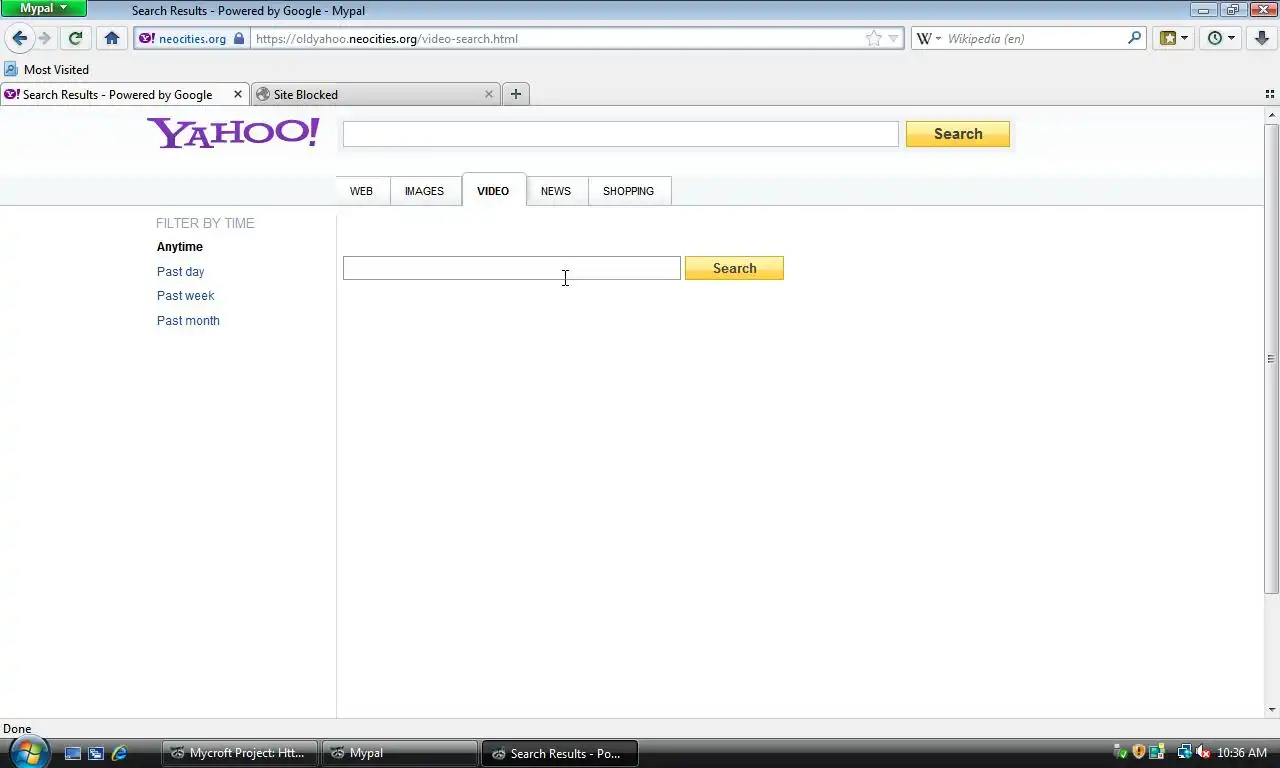Filter results by Past day

[x=181, y=272]
